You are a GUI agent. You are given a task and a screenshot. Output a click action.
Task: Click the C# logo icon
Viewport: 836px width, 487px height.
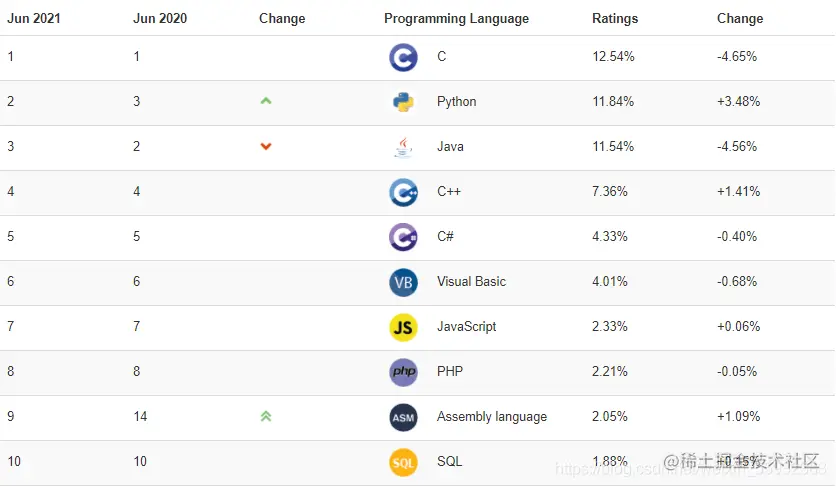pyautogui.click(x=403, y=237)
